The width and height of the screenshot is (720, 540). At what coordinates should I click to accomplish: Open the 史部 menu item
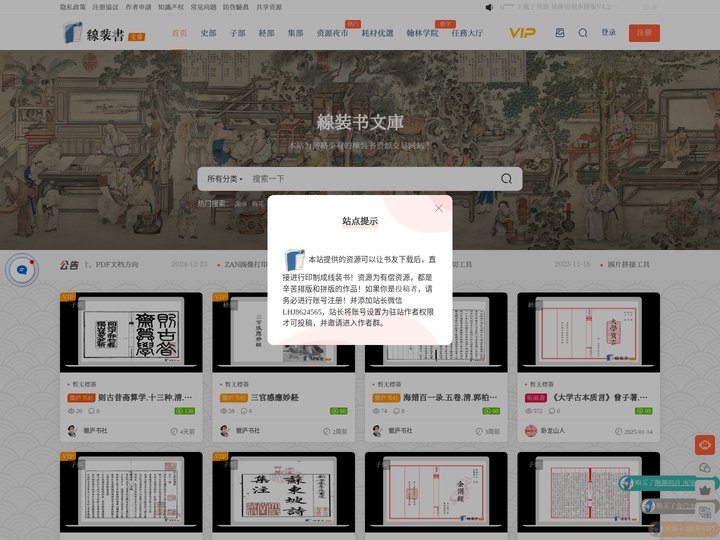pos(208,33)
